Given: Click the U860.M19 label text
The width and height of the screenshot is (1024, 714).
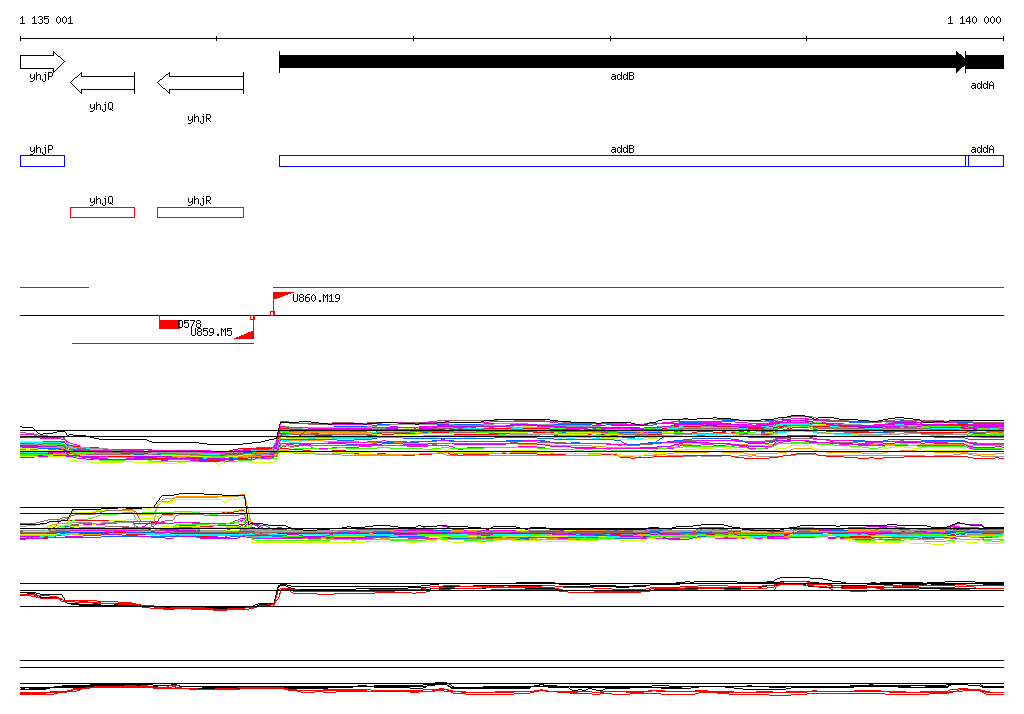Looking at the screenshot, I should 316,299.
